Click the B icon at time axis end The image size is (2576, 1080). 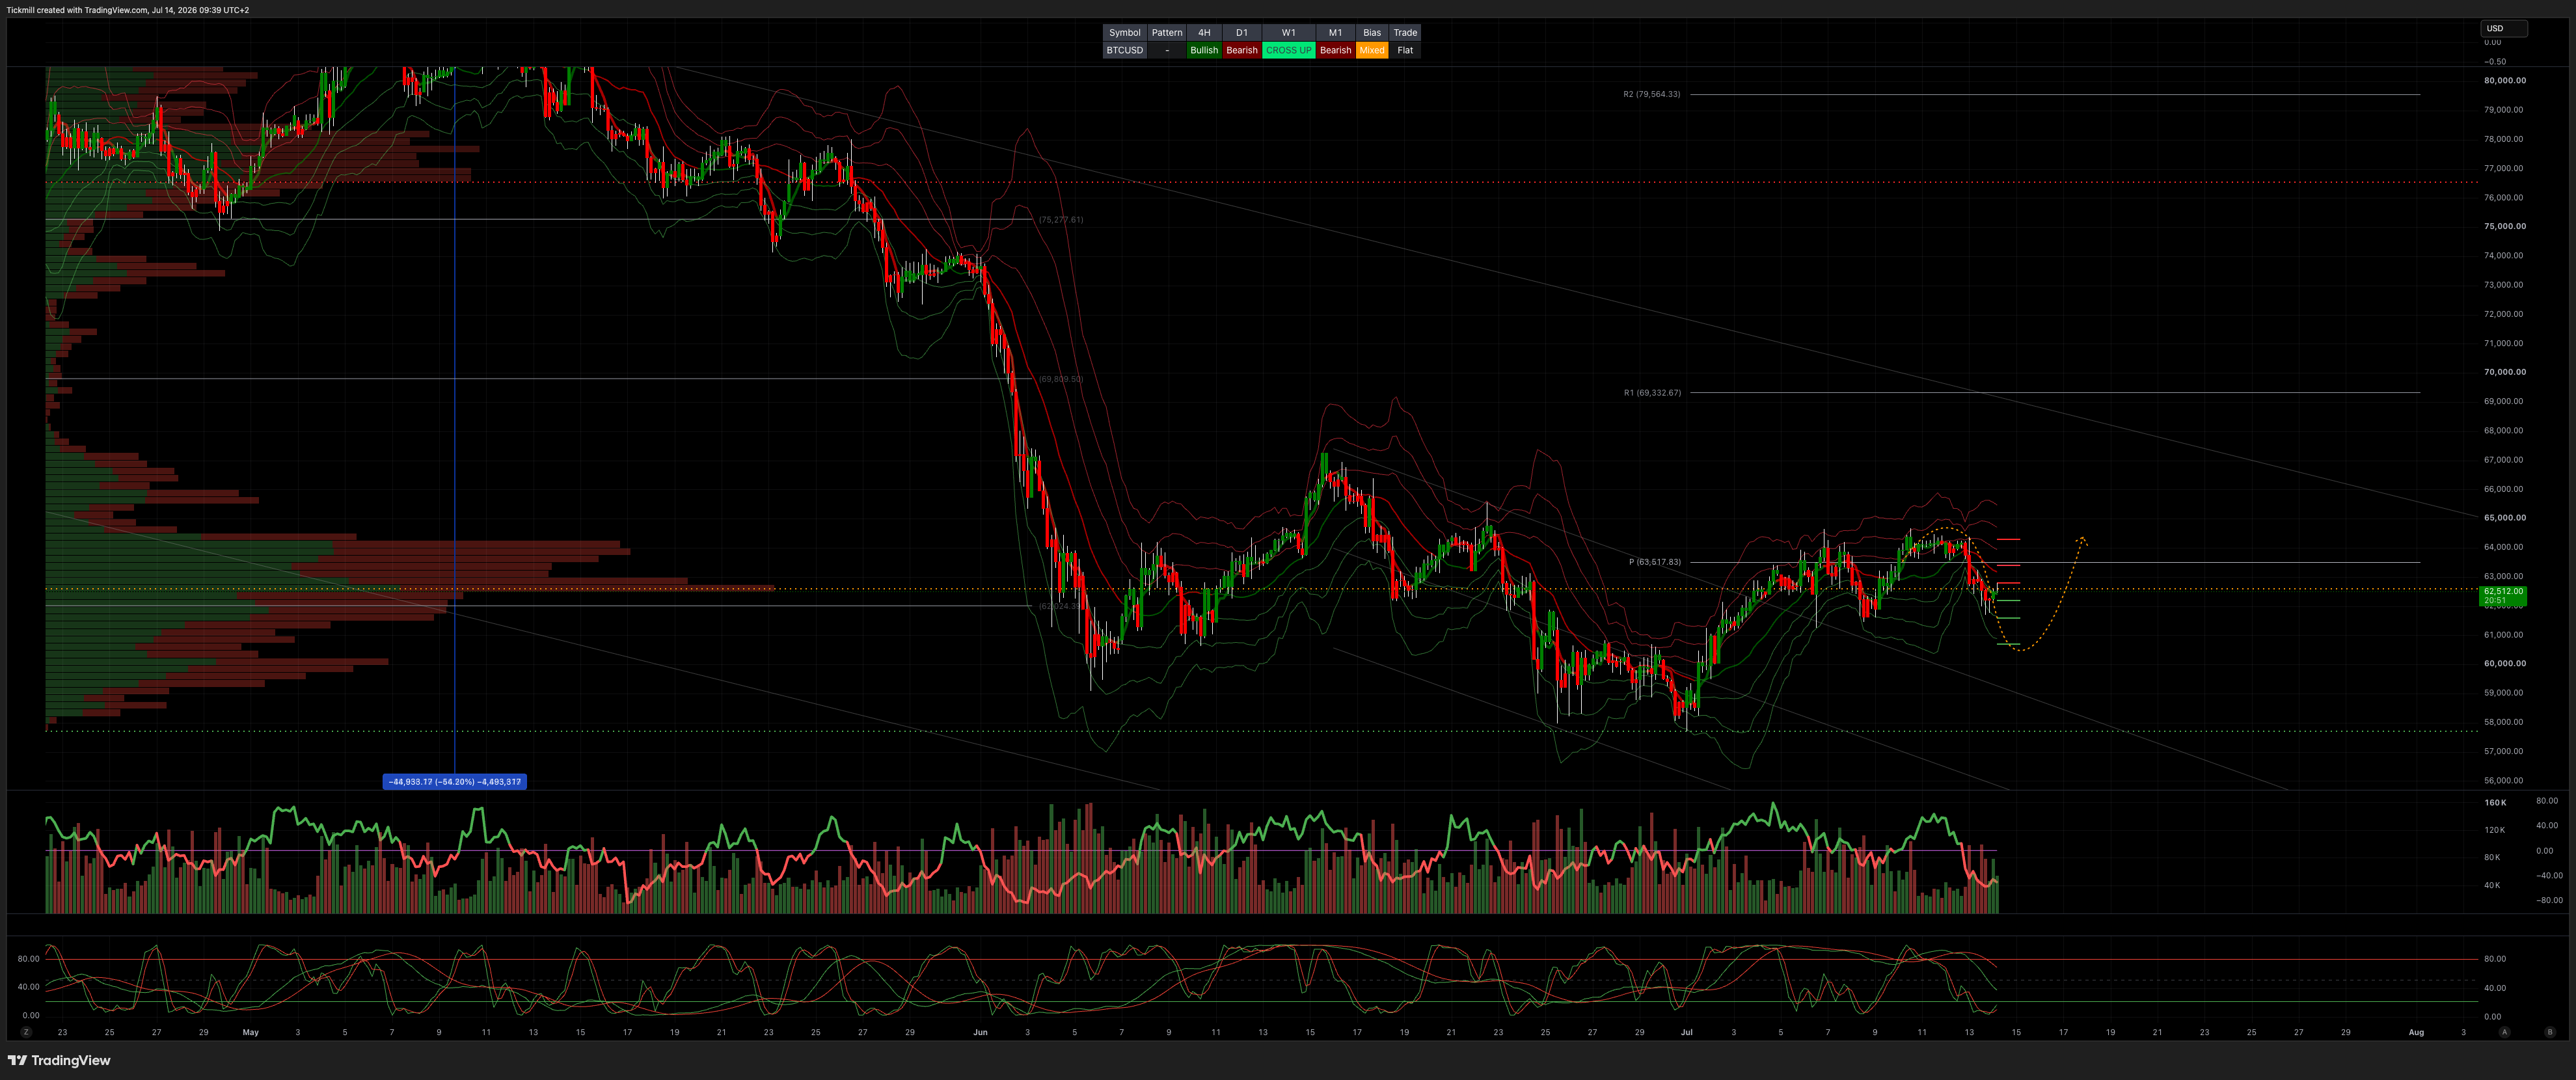tap(2549, 1032)
